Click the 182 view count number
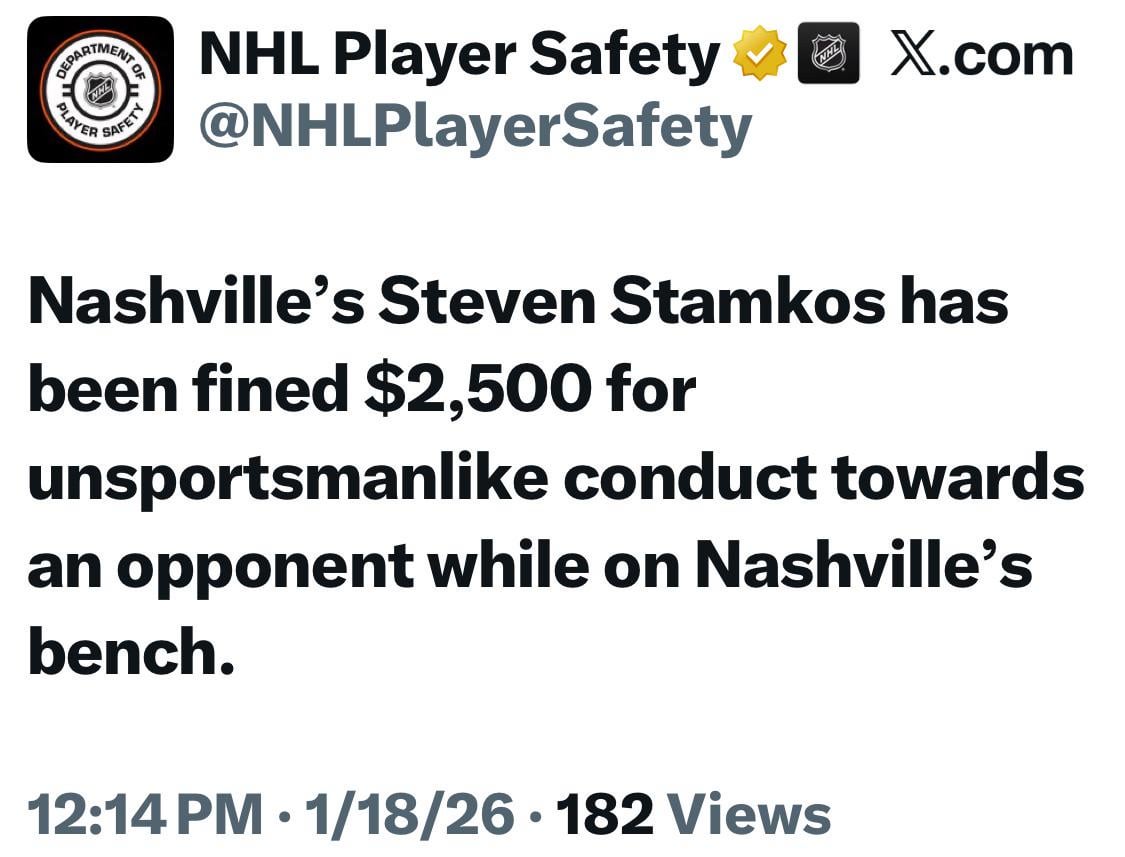1125x857 pixels. (604, 813)
